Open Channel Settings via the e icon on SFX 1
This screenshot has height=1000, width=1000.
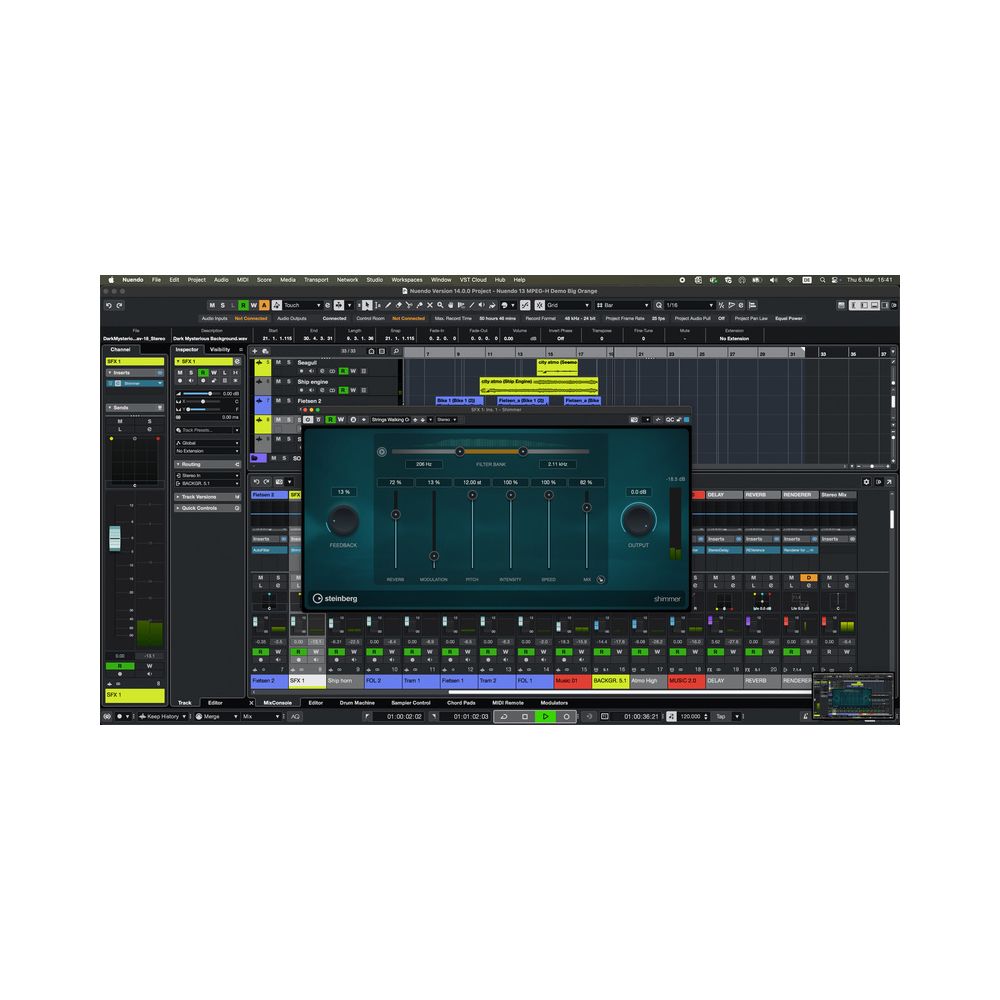(238, 361)
